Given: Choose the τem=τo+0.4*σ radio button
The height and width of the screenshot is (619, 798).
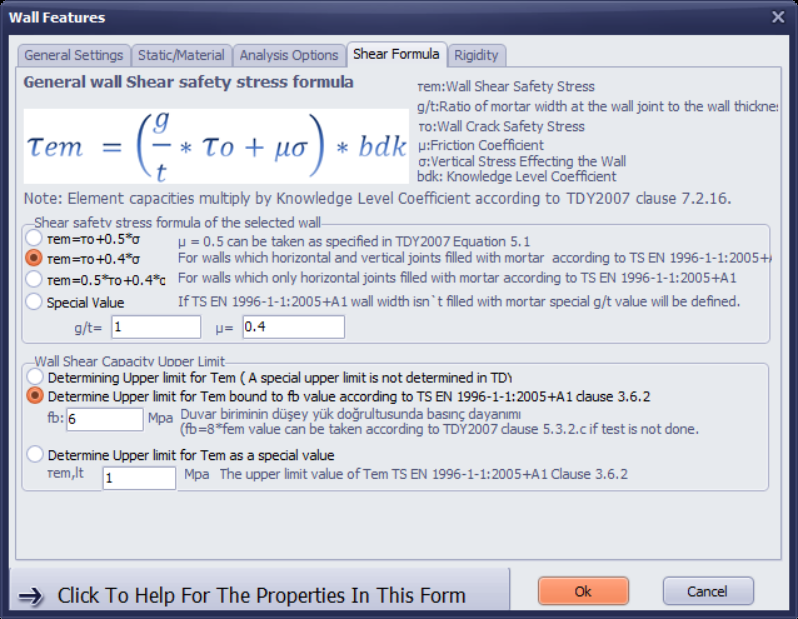Looking at the screenshot, I should tap(35, 259).
